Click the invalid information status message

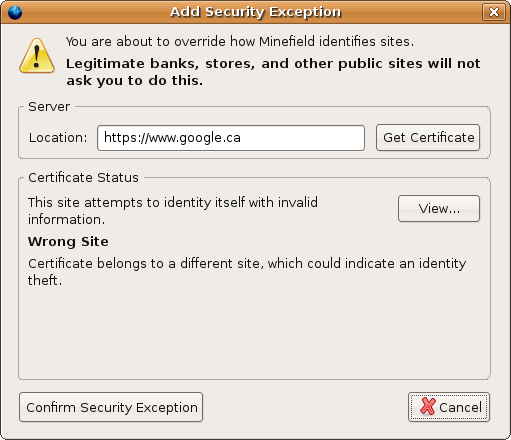coord(173,211)
